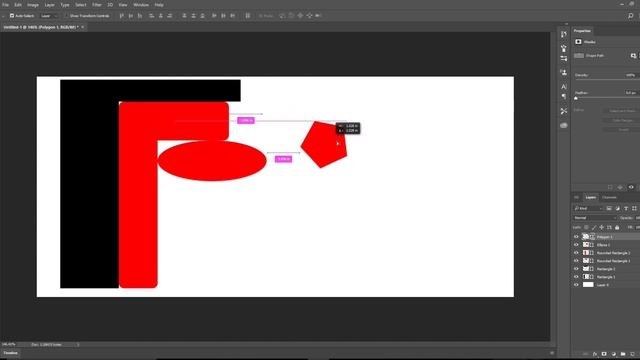The width and height of the screenshot is (640, 360).
Task: Hide the Layer 0 layer
Action: [x=576, y=285]
